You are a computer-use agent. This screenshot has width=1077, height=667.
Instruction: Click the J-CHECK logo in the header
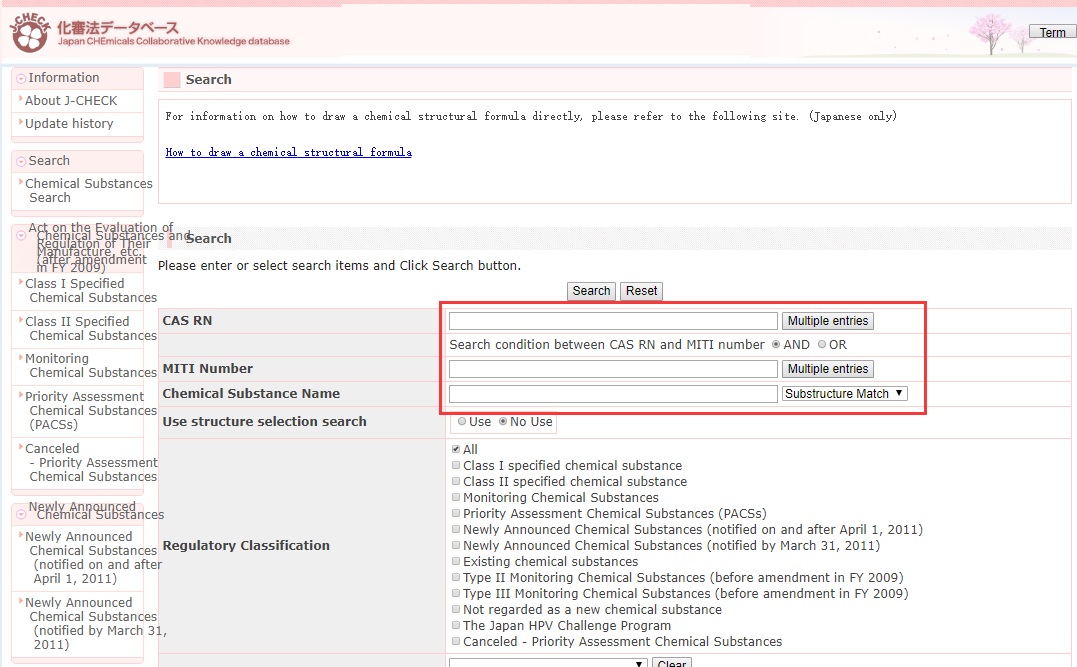(x=28, y=32)
